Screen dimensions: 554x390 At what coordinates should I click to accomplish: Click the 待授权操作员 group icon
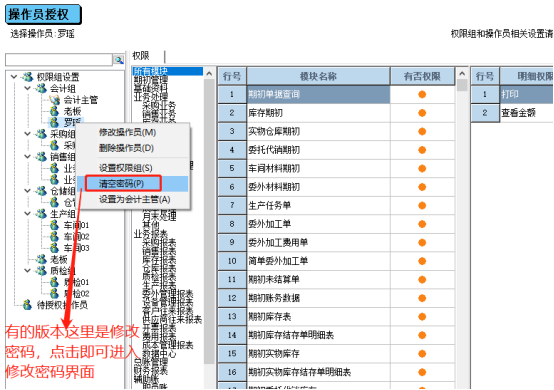coord(28,305)
